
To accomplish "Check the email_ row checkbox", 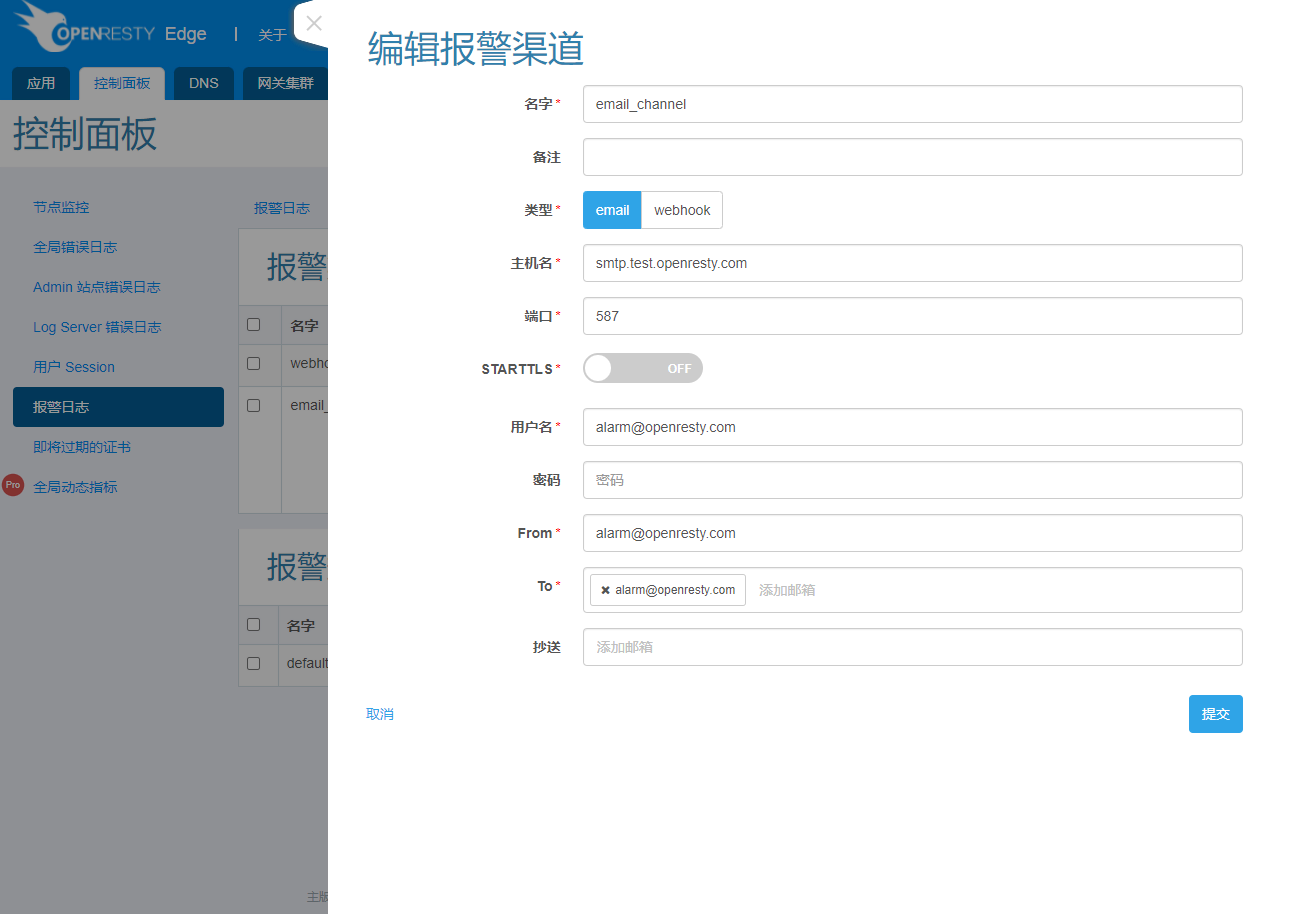I will coord(253,405).
